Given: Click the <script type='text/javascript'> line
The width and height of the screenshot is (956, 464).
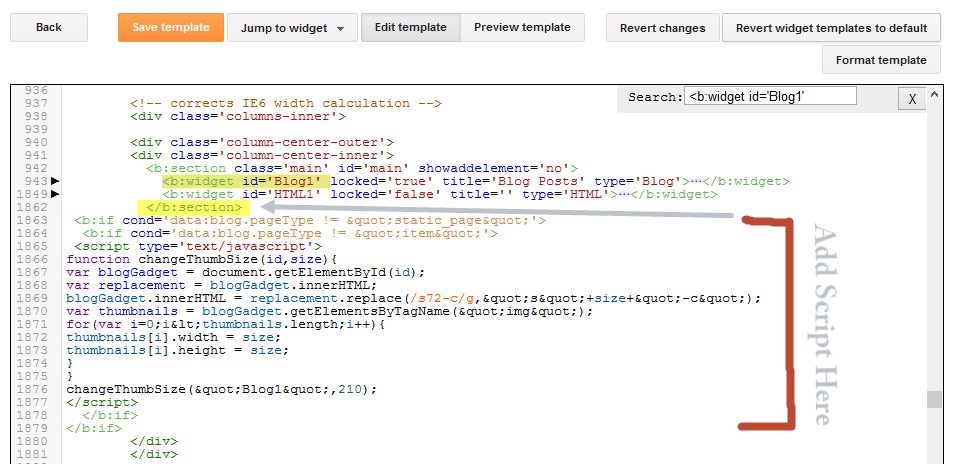Looking at the screenshot, I should (x=198, y=246).
